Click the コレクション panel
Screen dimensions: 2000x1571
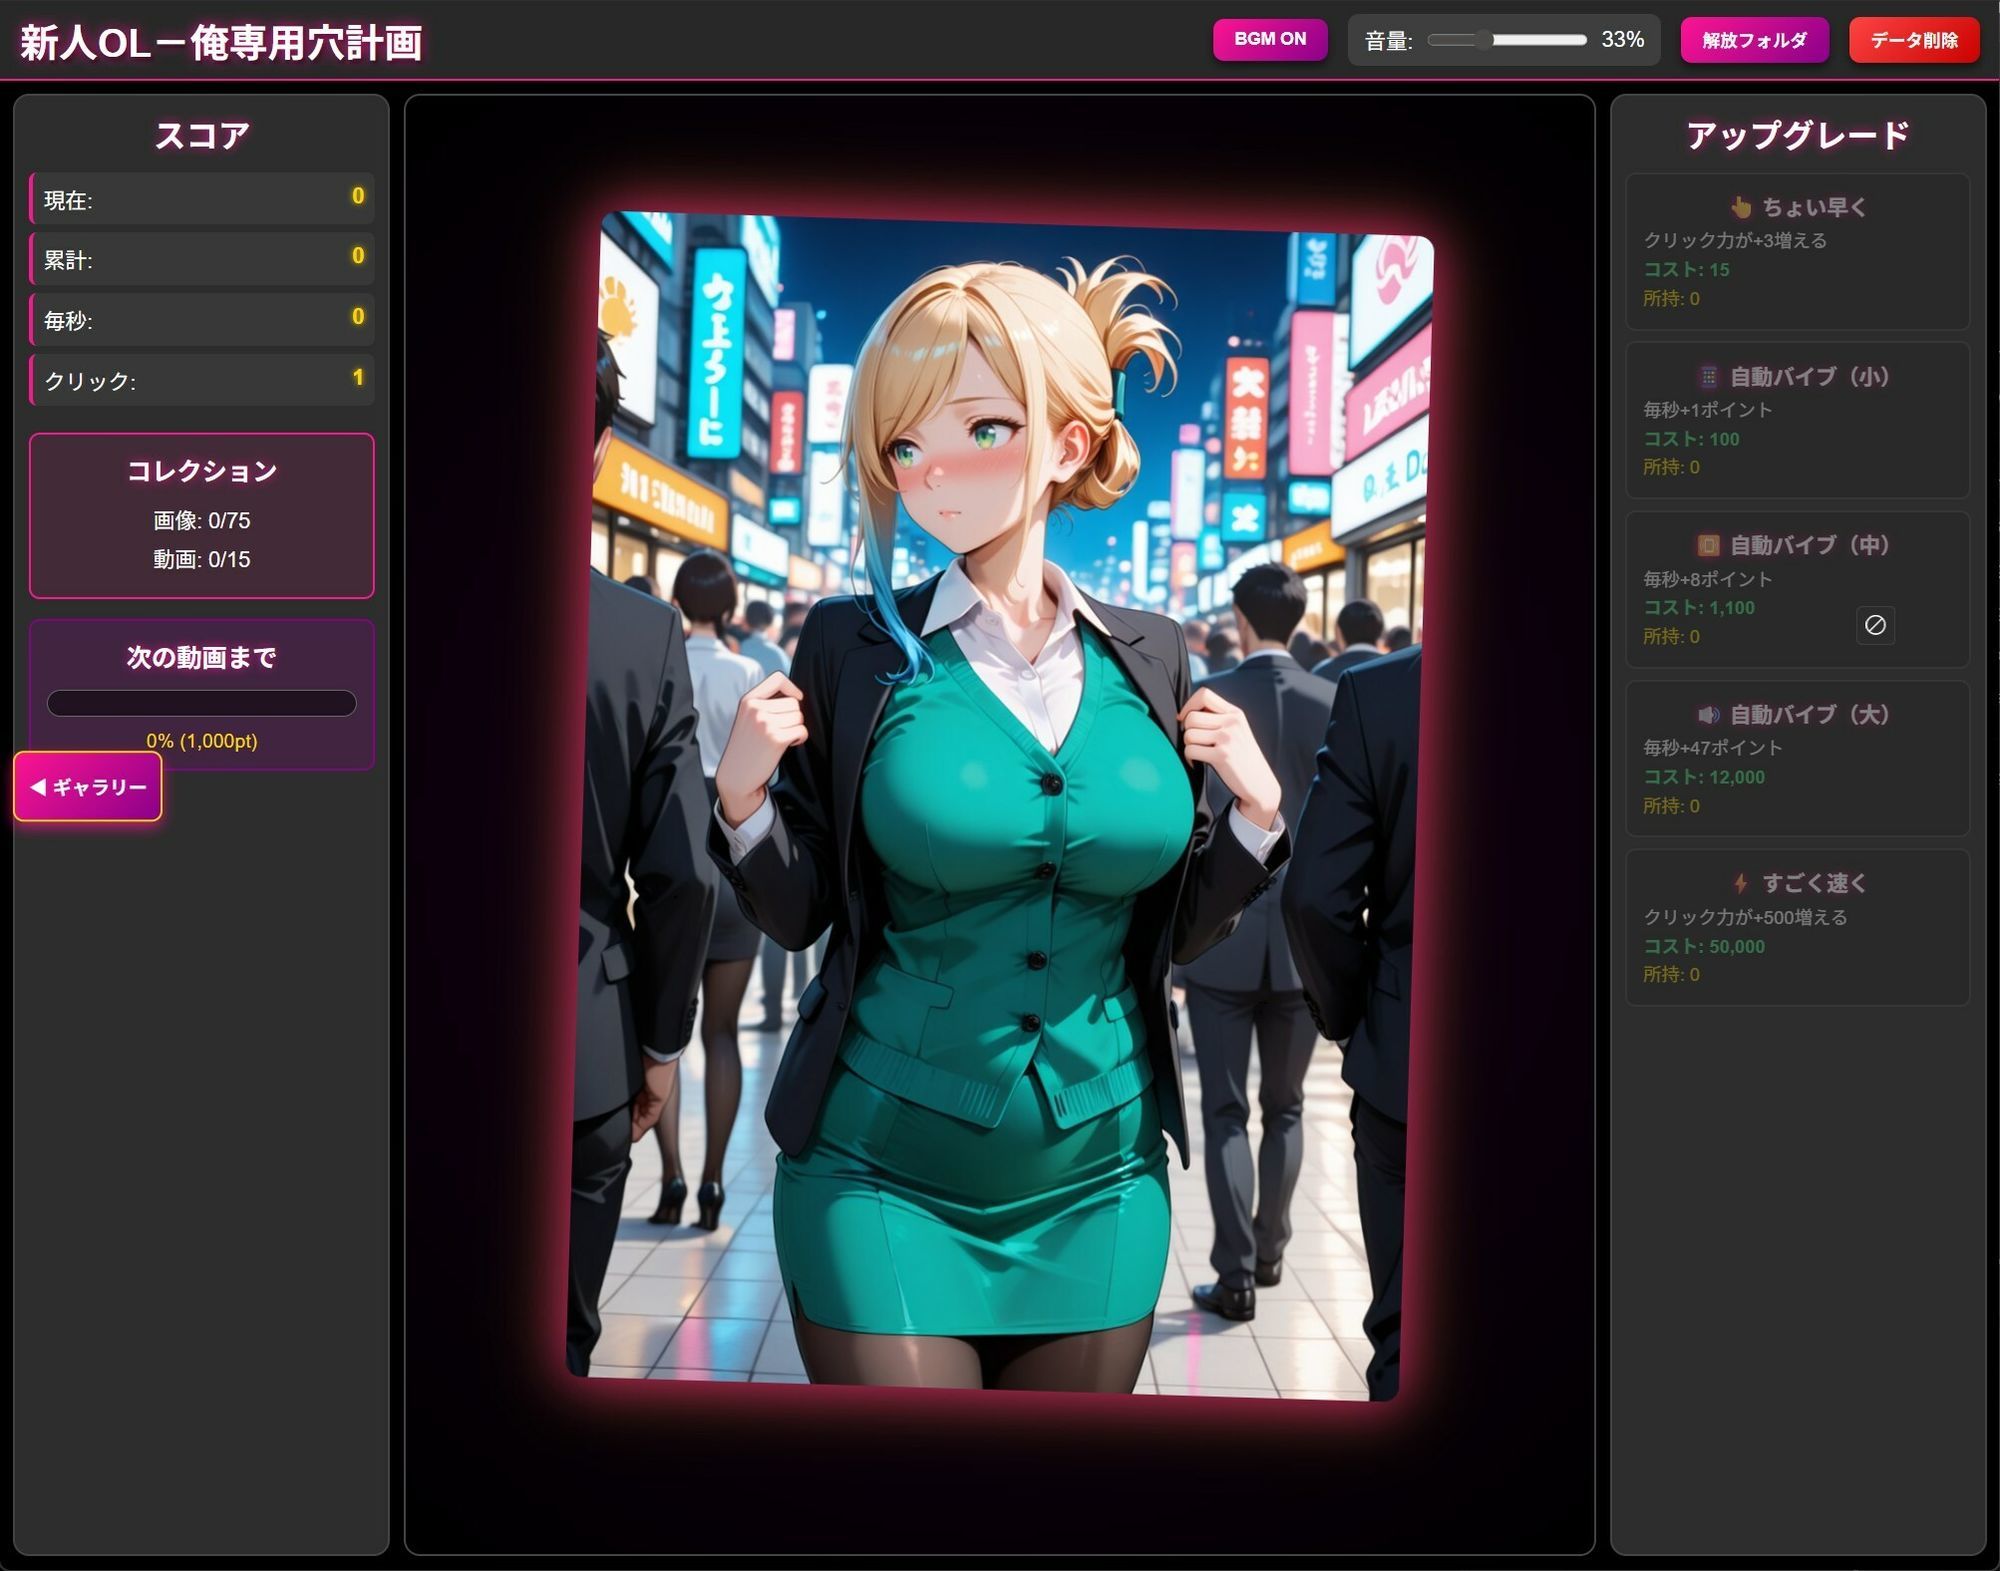(202, 515)
